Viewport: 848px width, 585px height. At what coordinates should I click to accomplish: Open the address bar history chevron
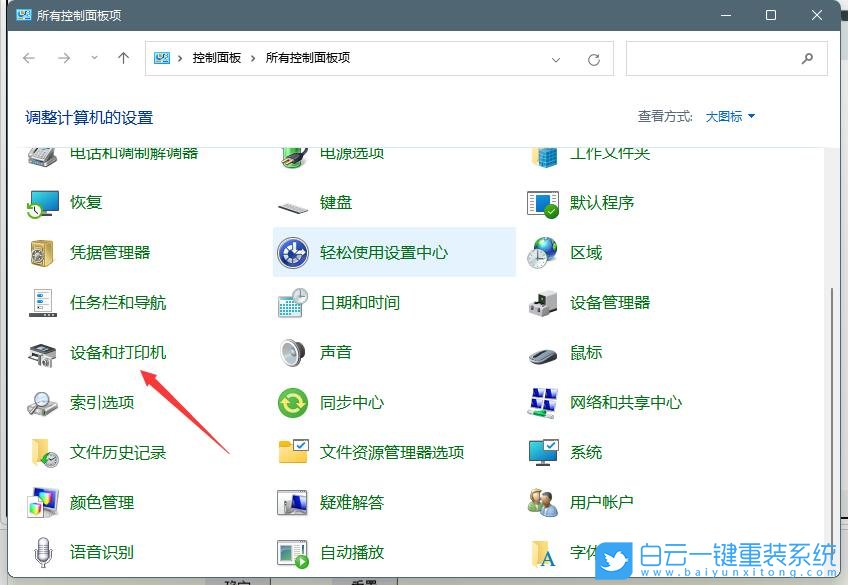pos(556,59)
